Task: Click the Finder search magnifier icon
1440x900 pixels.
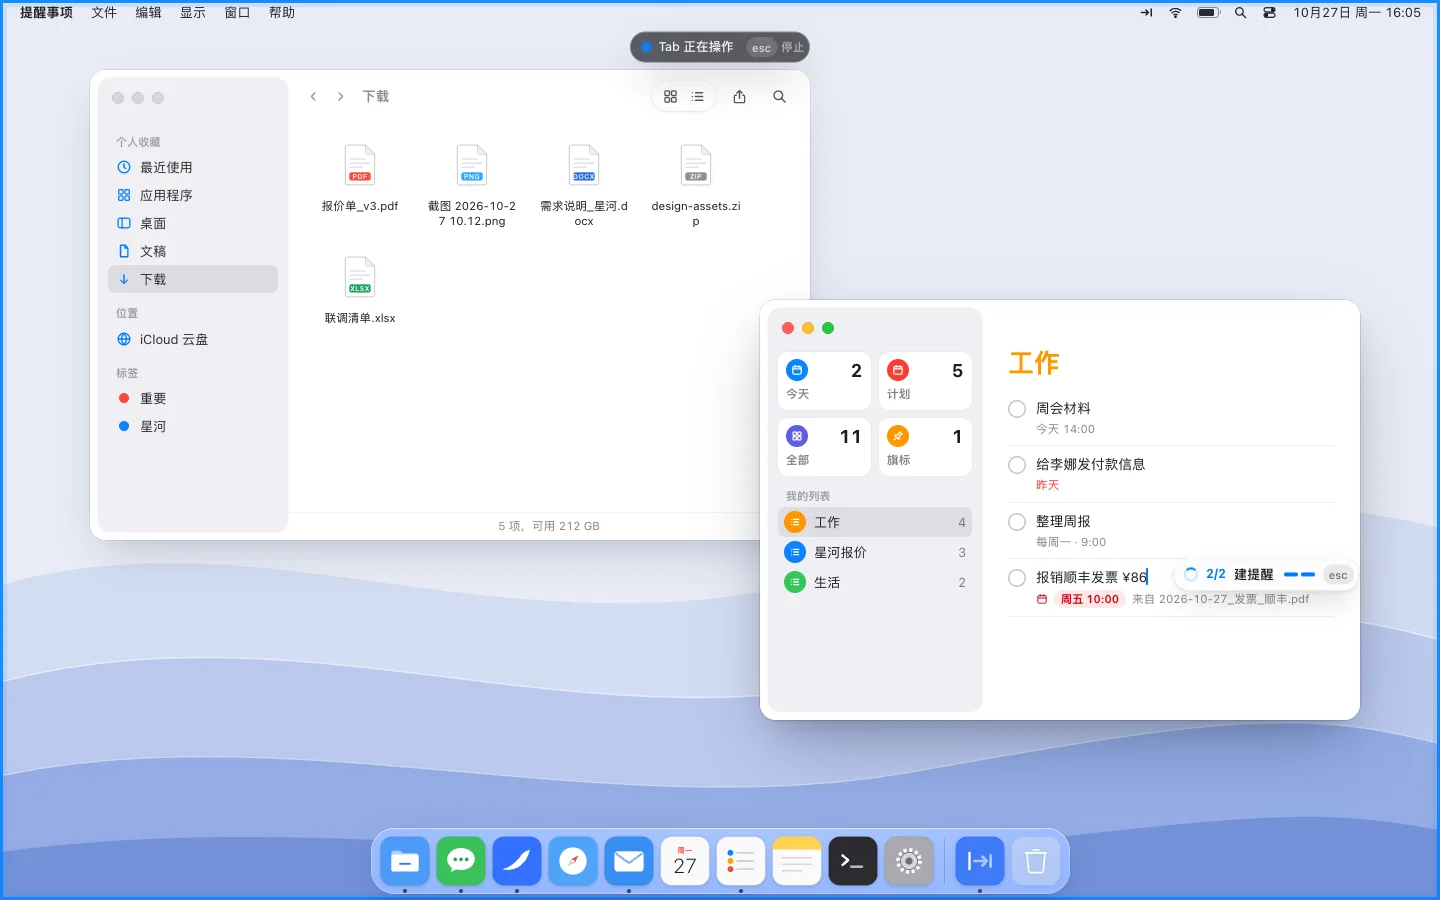Action: click(x=779, y=97)
